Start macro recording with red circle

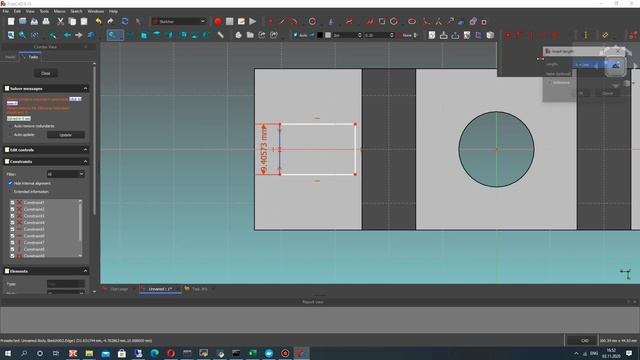point(218,21)
